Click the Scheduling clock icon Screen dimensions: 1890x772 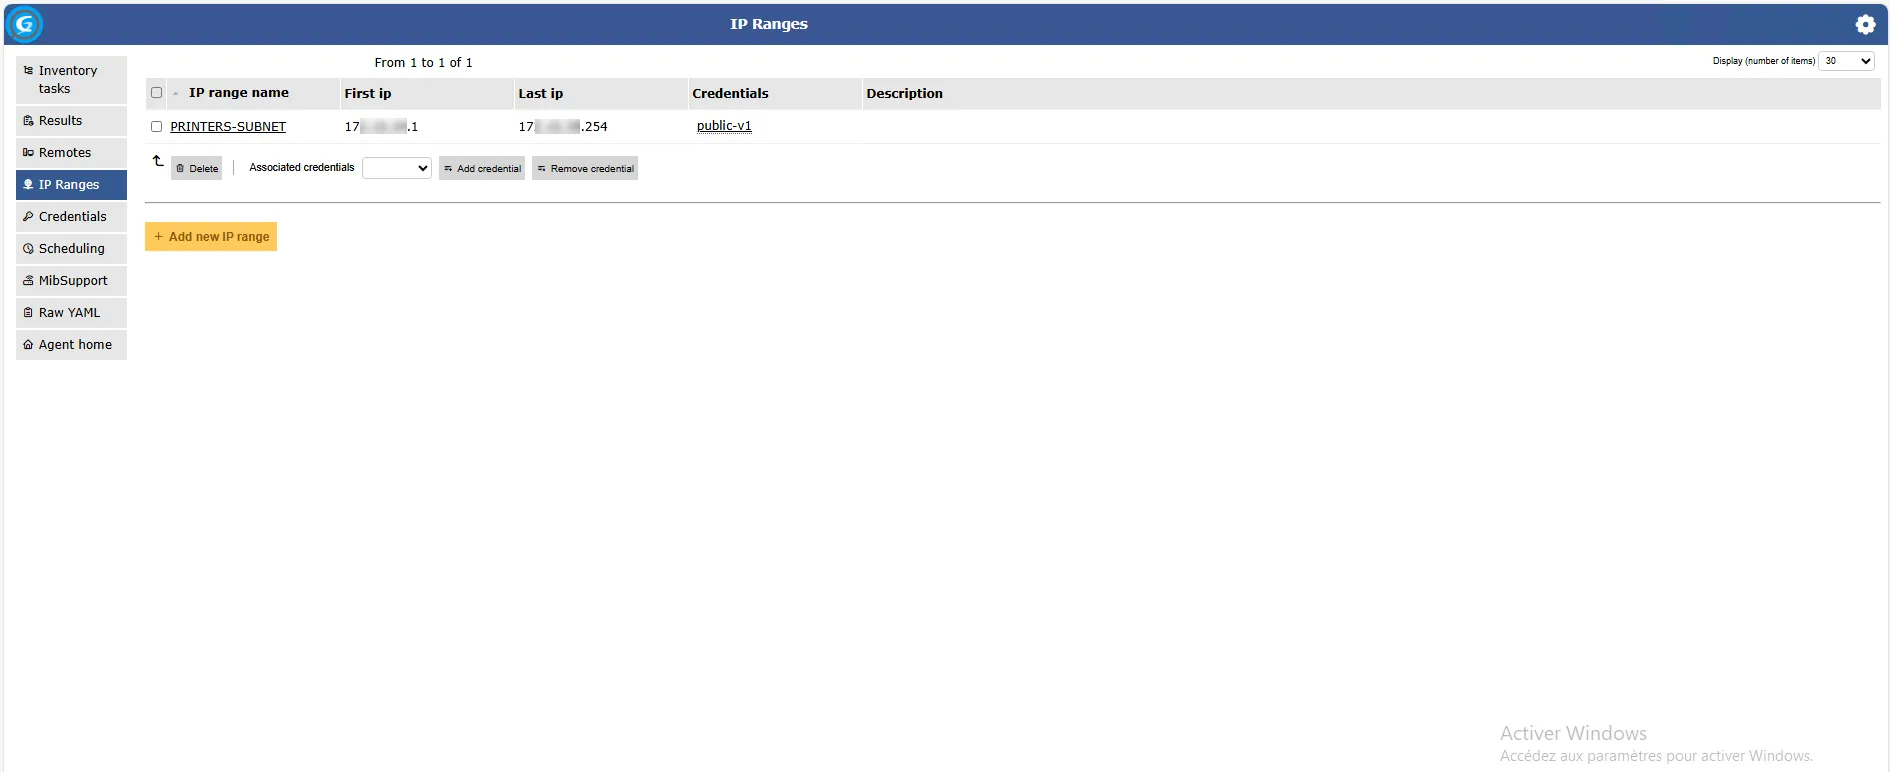tap(28, 249)
